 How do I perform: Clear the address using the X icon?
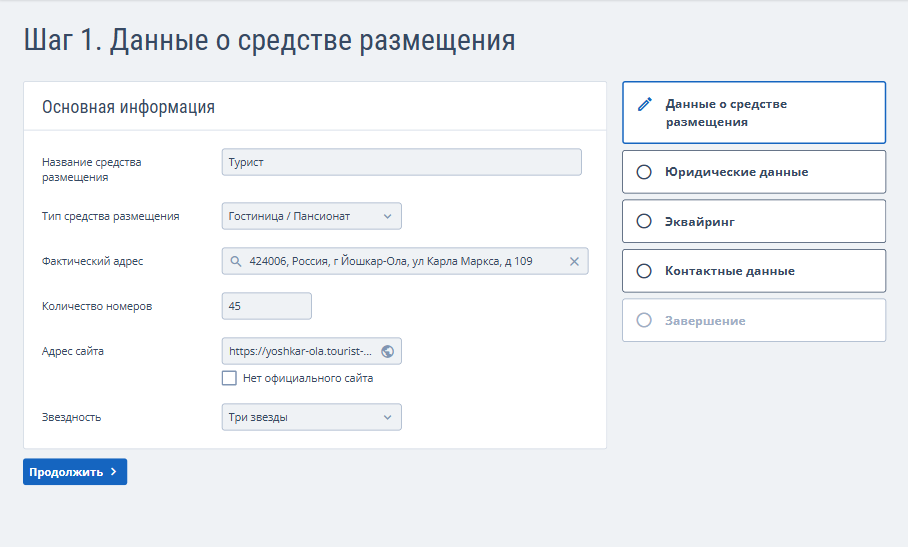pyautogui.click(x=574, y=261)
